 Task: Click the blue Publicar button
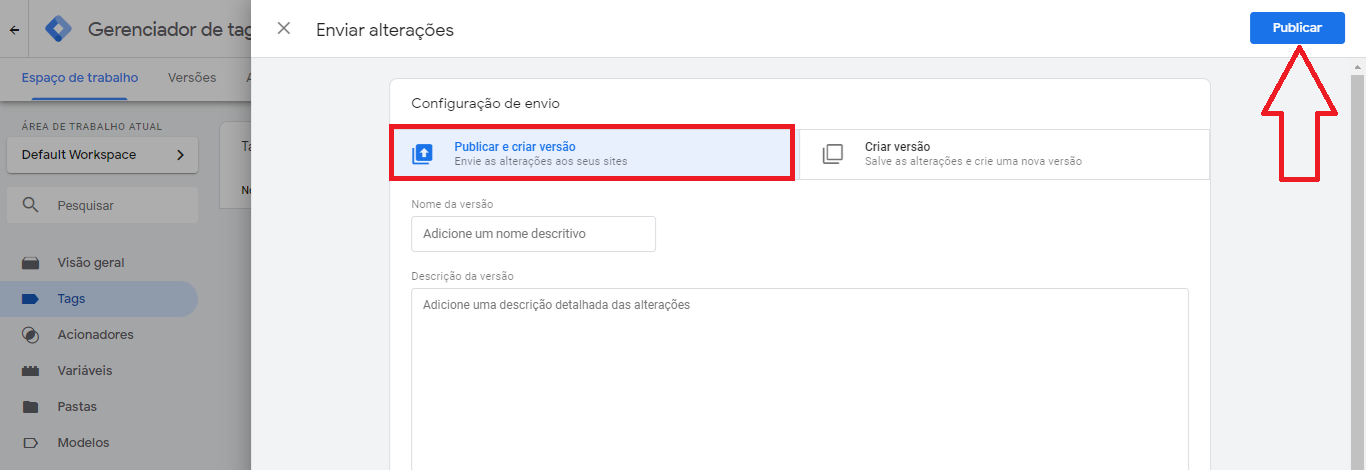(x=1297, y=28)
